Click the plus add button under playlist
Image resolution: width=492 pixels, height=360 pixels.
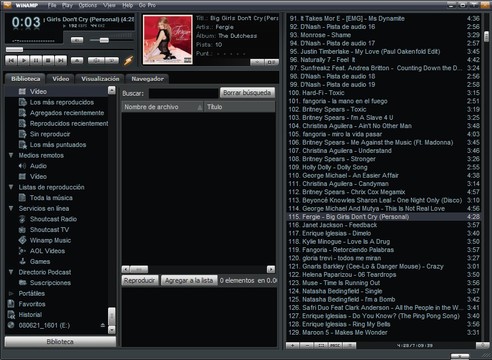coord(293,345)
